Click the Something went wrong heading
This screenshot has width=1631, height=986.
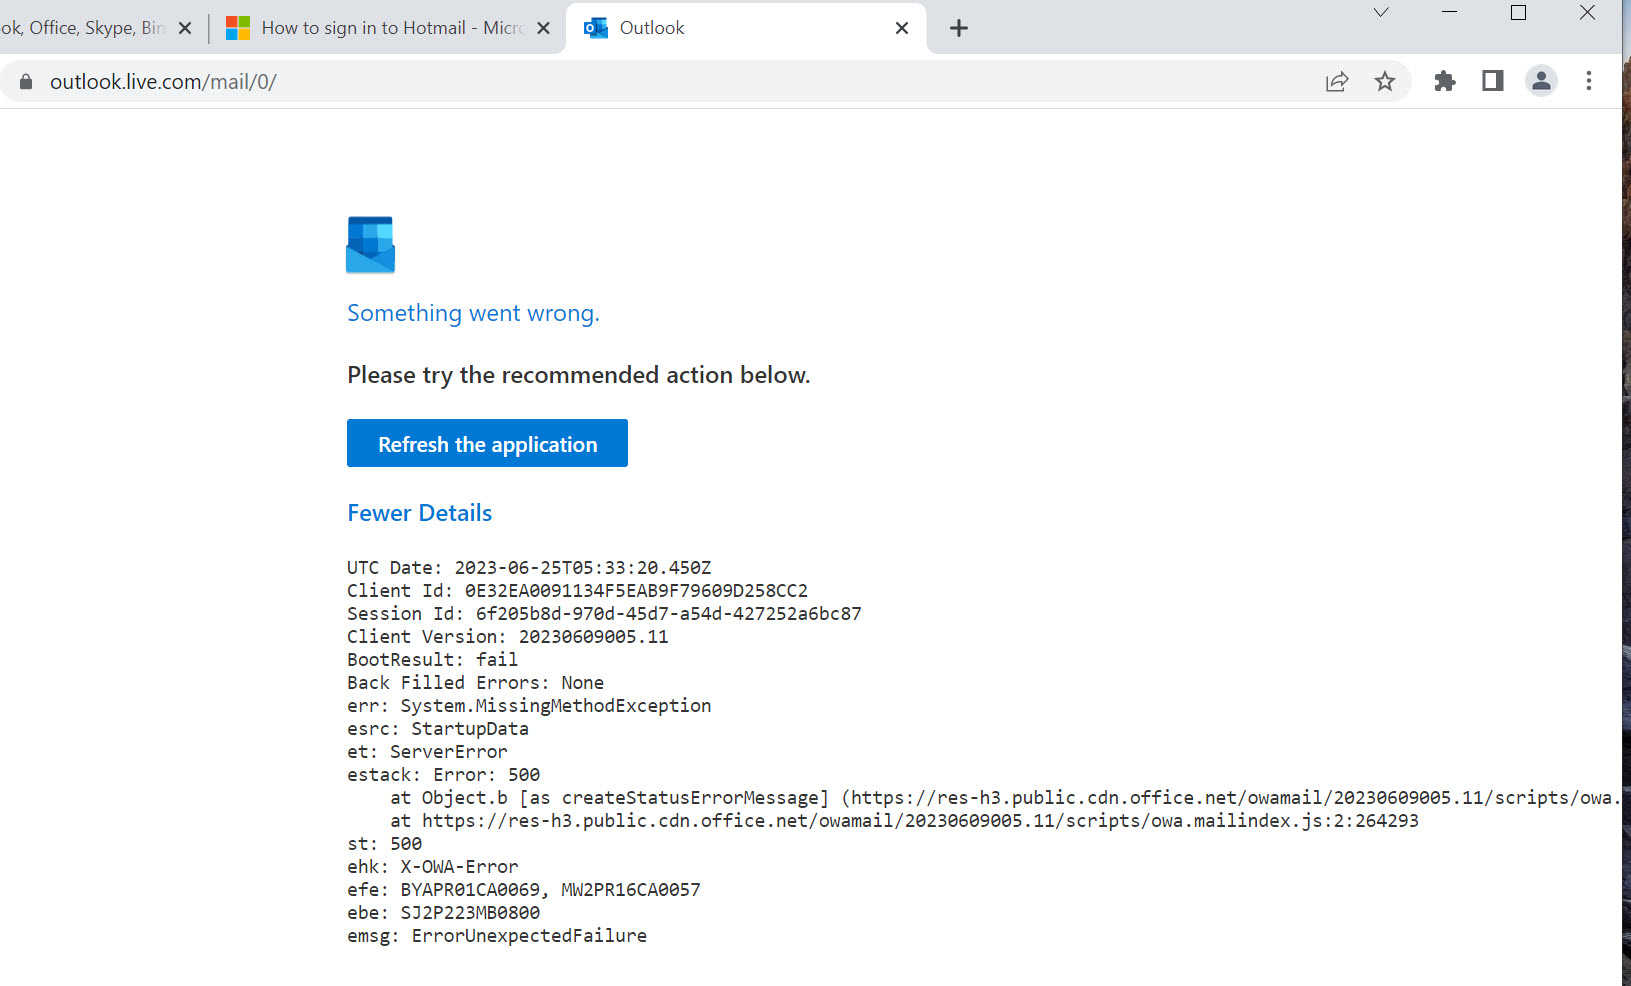tap(473, 313)
